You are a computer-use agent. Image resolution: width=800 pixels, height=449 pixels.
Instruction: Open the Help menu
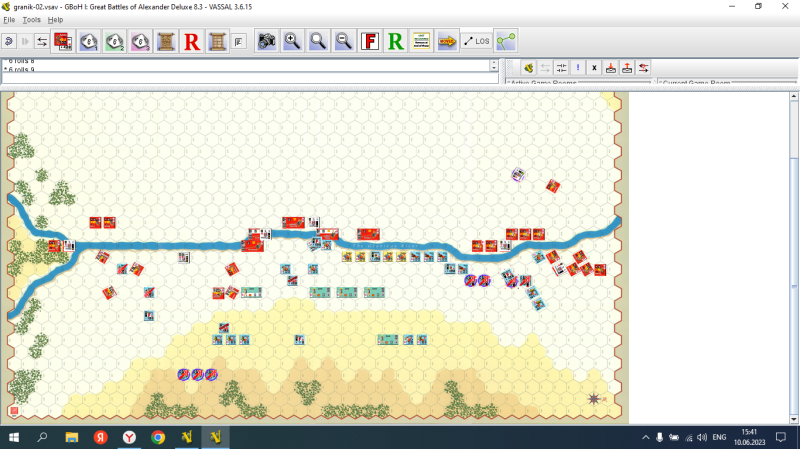[x=55, y=19]
